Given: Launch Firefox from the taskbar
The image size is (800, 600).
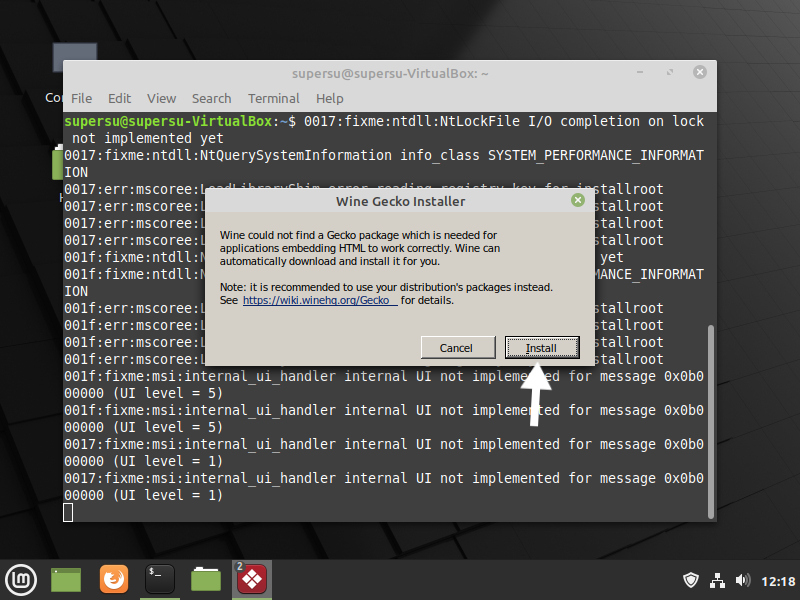Looking at the screenshot, I should point(114,579).
